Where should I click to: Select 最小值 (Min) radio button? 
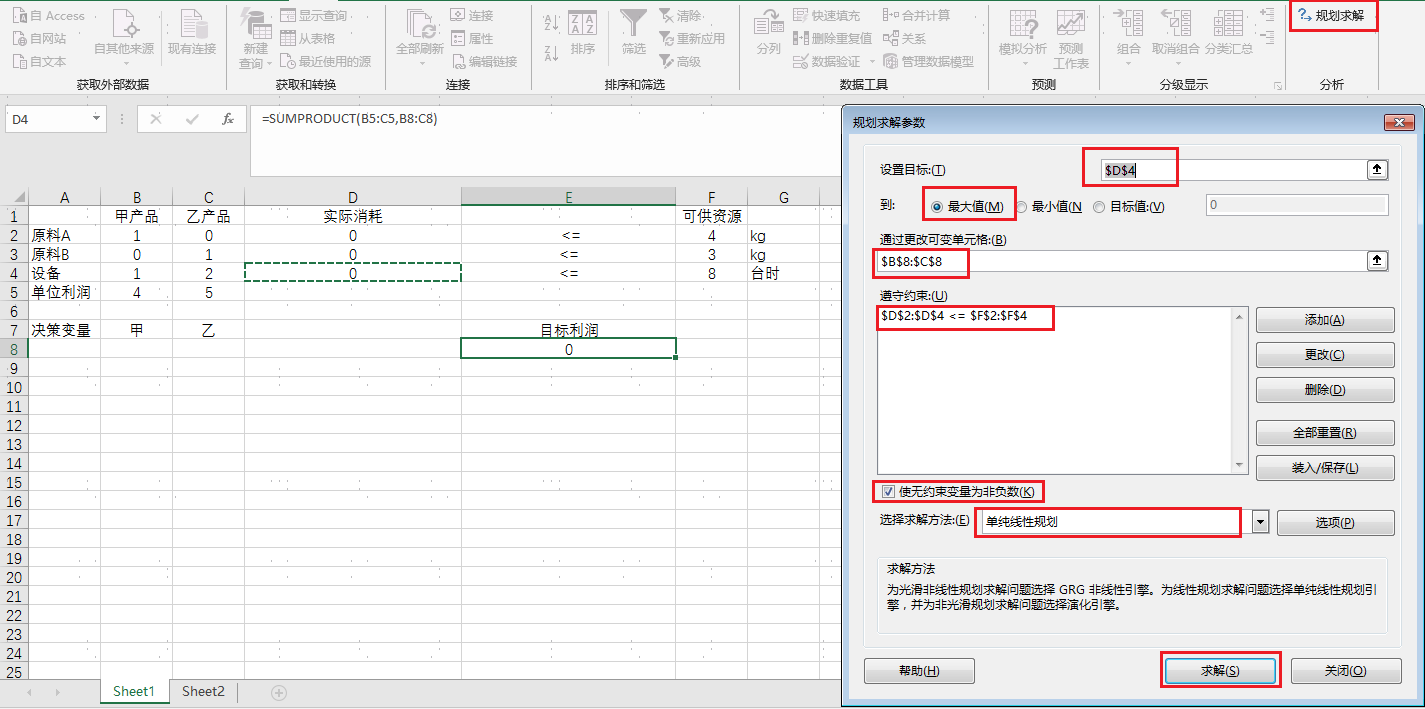tap(1022, 207)
